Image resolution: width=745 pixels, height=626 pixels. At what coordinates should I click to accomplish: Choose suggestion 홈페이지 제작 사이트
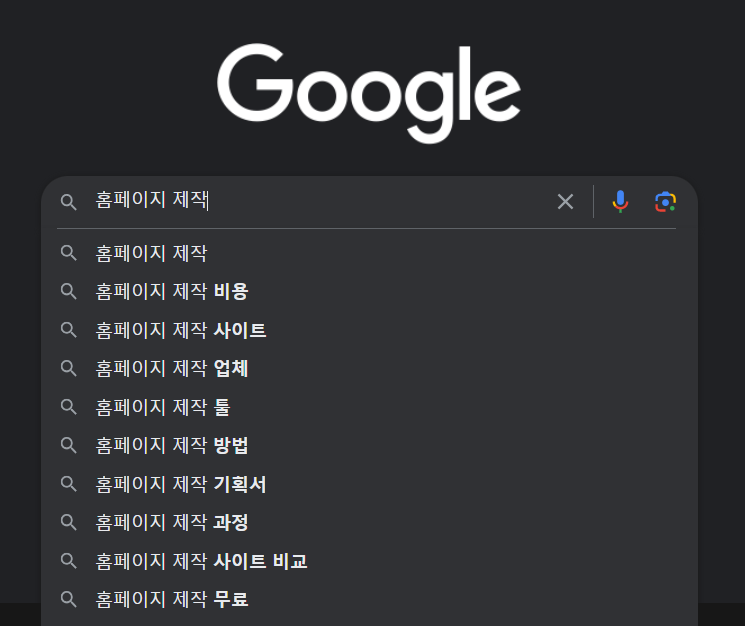click(370, 330)
